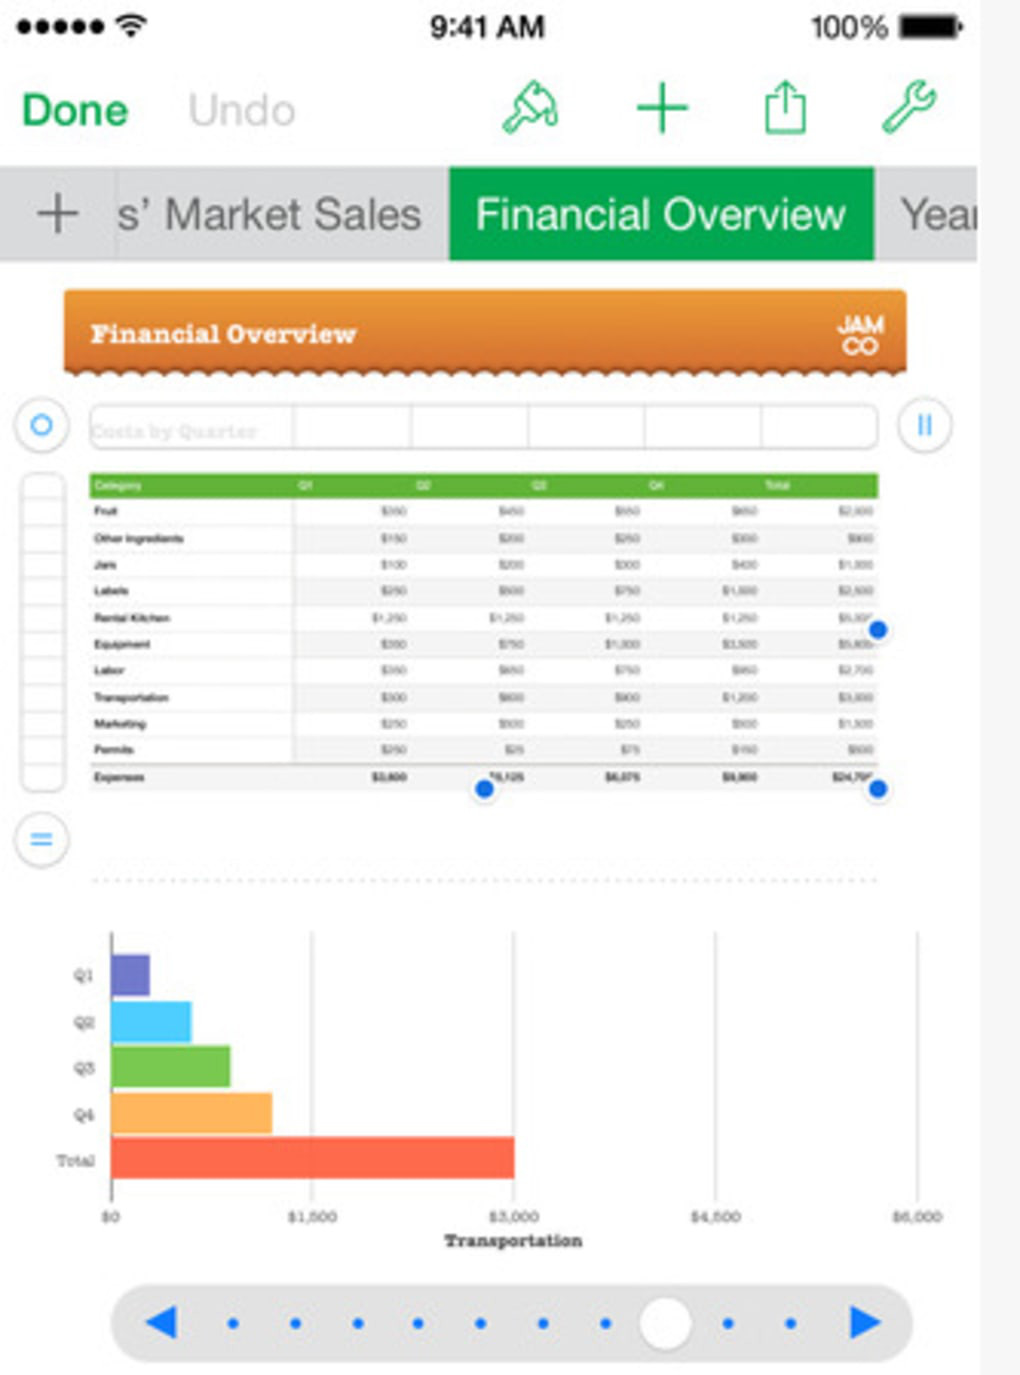
Task: Tap the Insert plus icon in toolbar
Action: coord(662,108)
